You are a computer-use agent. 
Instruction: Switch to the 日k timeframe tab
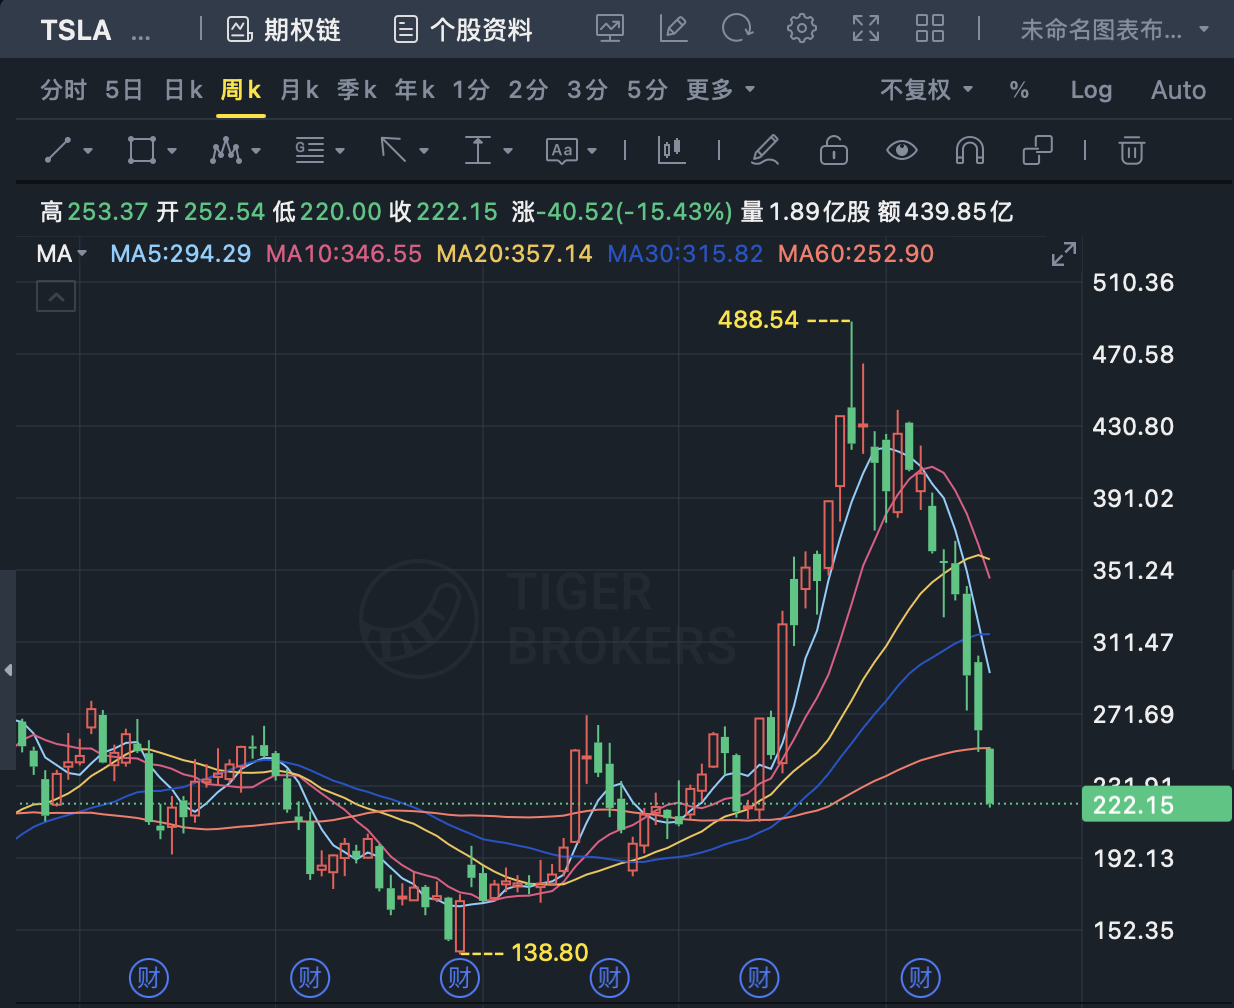[x=183, y=90]
